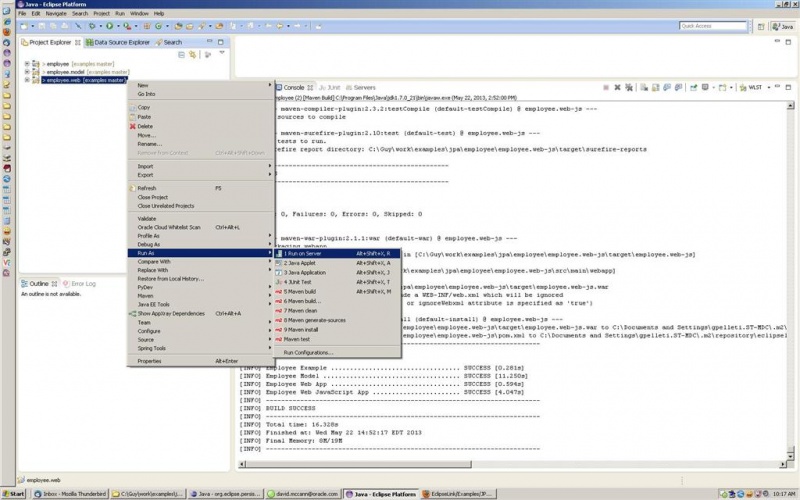The height and width of the screenshot is (500, 800).
Task: Open Project Explorer View Menu triangle
Action: pos(222,53)
